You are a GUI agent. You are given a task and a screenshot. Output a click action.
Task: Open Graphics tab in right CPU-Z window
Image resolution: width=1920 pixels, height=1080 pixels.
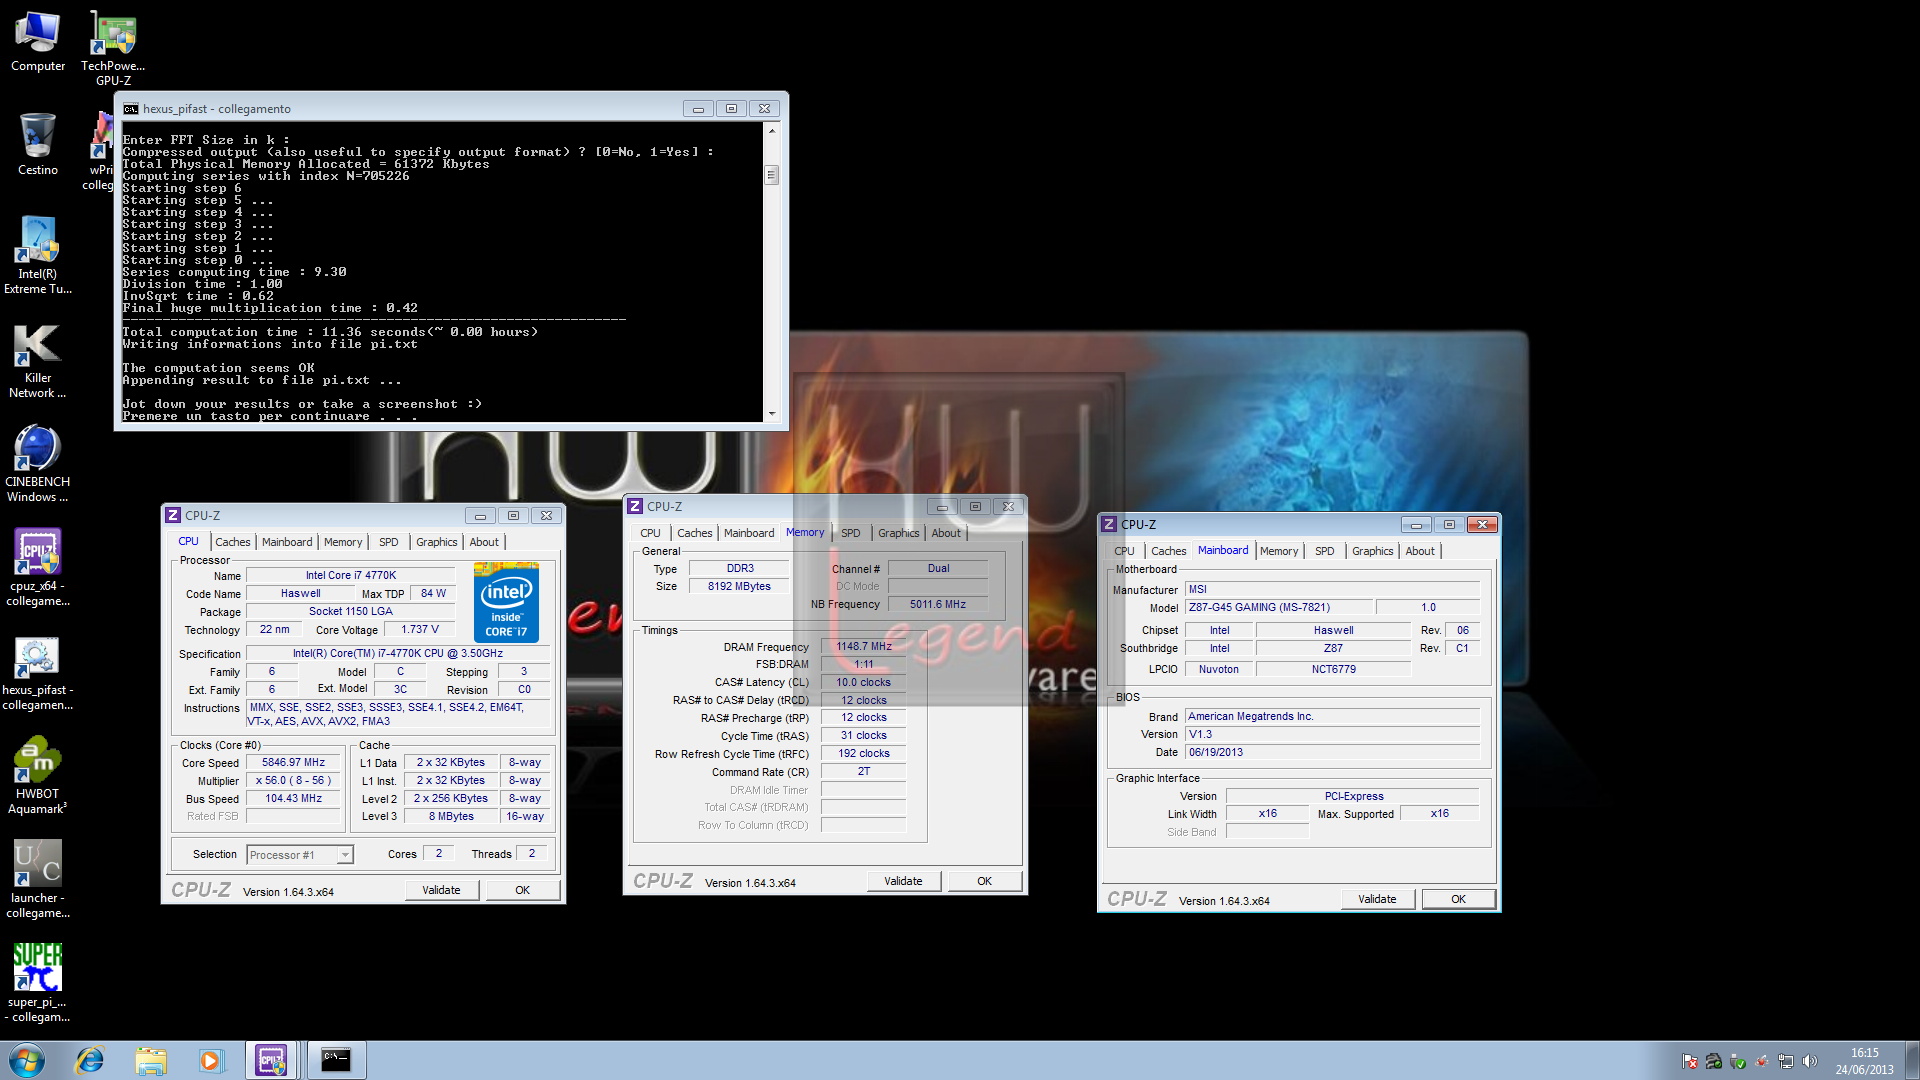[x=1373, y=551]
